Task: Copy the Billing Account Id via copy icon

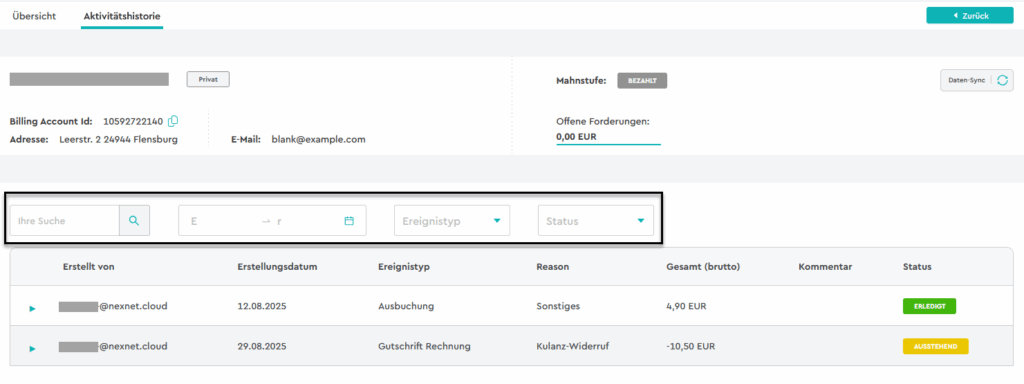Action: point(173,121)
